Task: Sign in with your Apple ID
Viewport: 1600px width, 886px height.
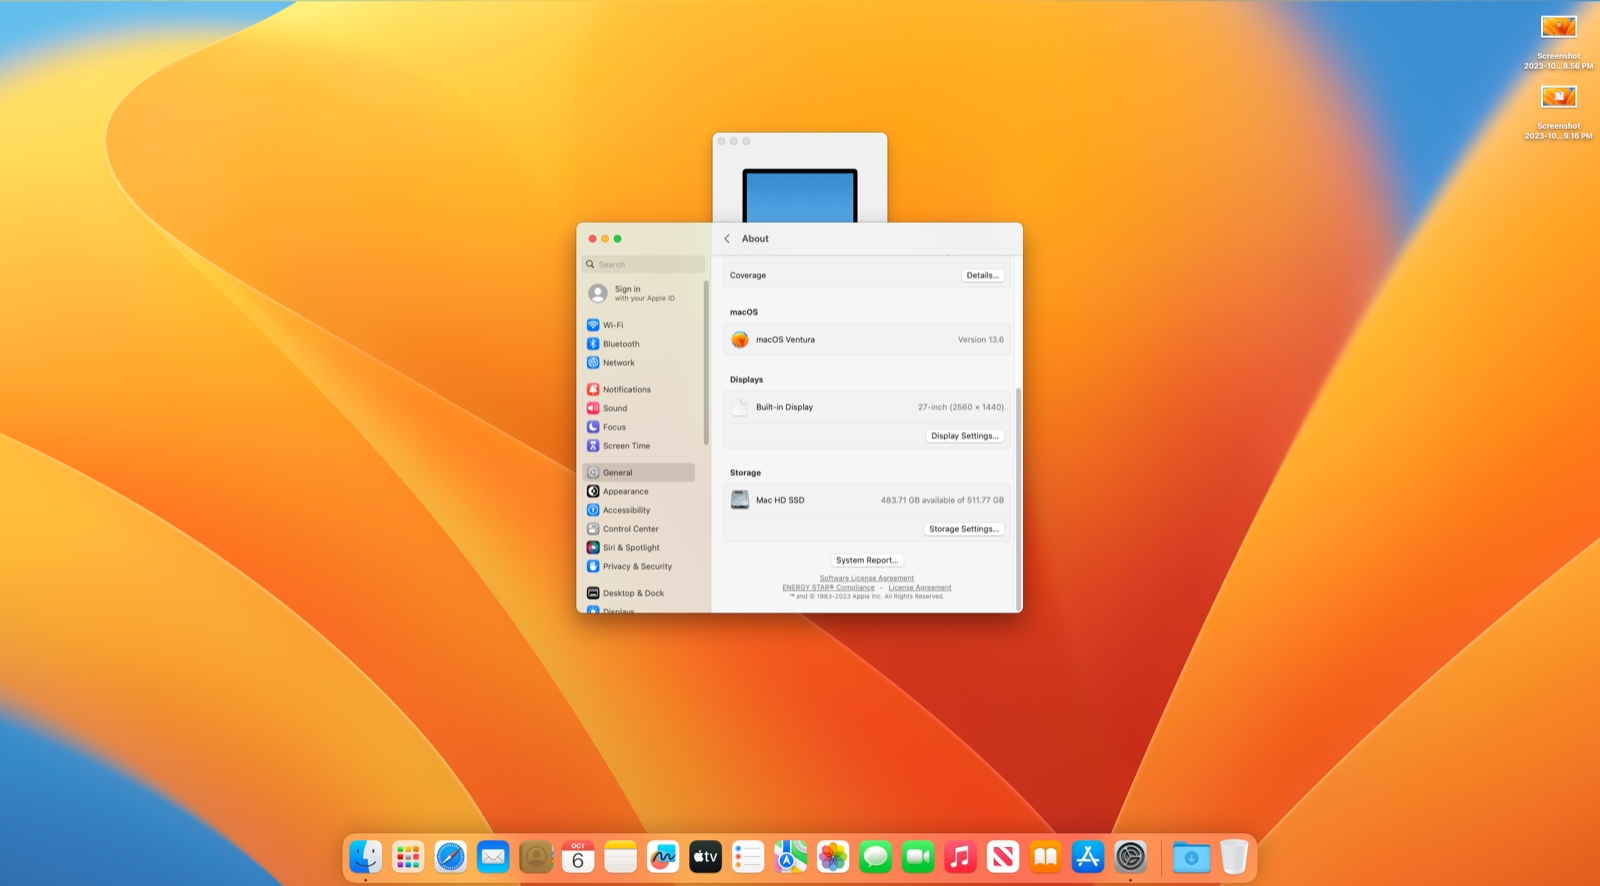Action: tap(644, 293)
